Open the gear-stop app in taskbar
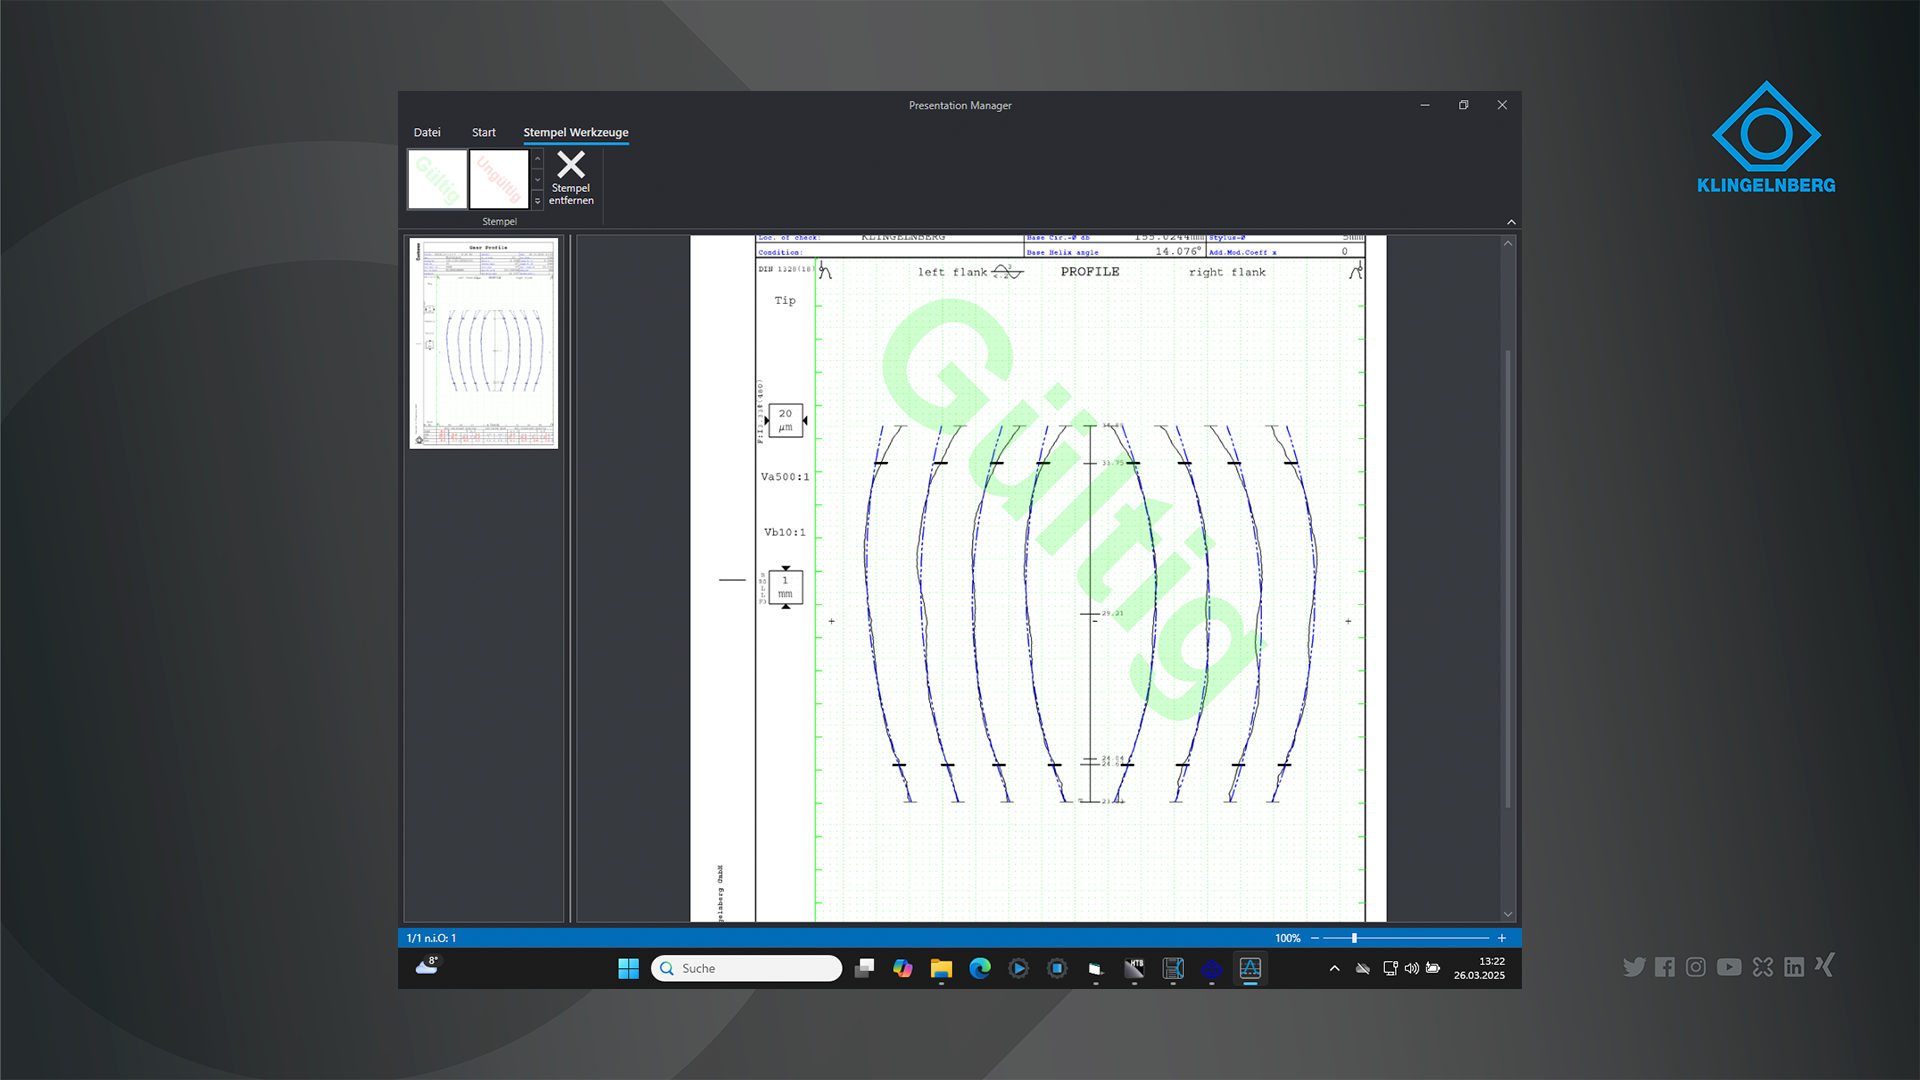Image resolution: width=1920 pixels, height=1080 pixels. coord(1057,968)
